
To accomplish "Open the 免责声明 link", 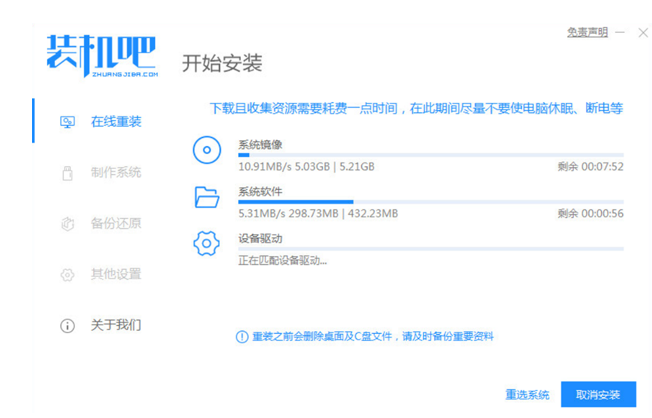I will [587, 32].
